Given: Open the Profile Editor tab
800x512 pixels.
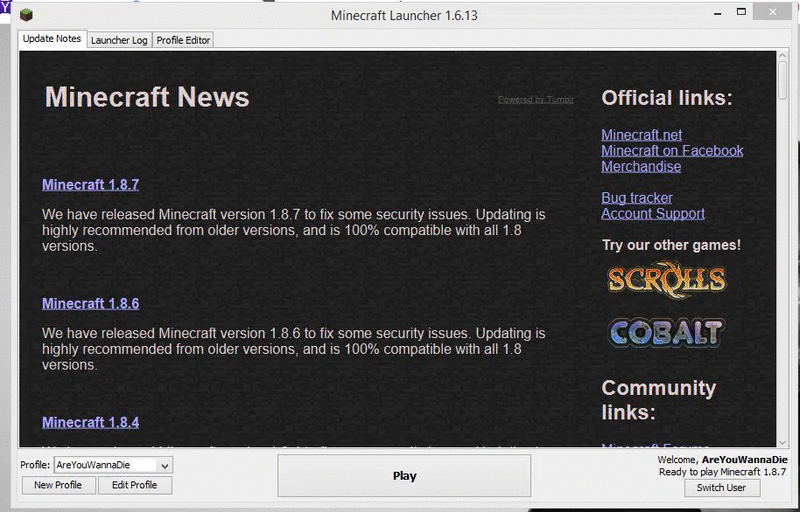Looking at the screenshot, I should pyautogui.click(x=183, y=40).
